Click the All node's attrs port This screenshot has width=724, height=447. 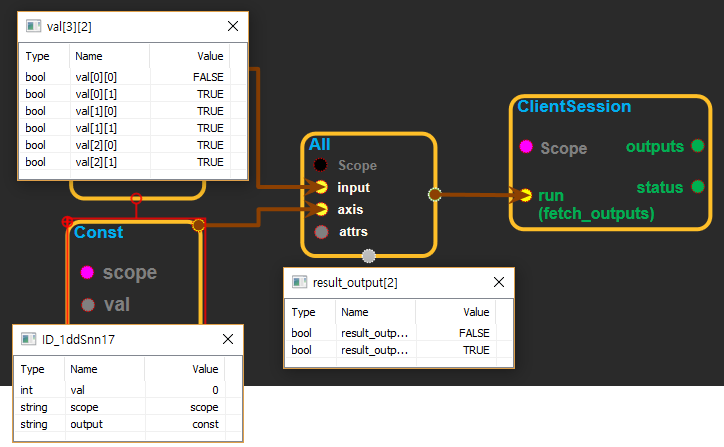point(320,232)
